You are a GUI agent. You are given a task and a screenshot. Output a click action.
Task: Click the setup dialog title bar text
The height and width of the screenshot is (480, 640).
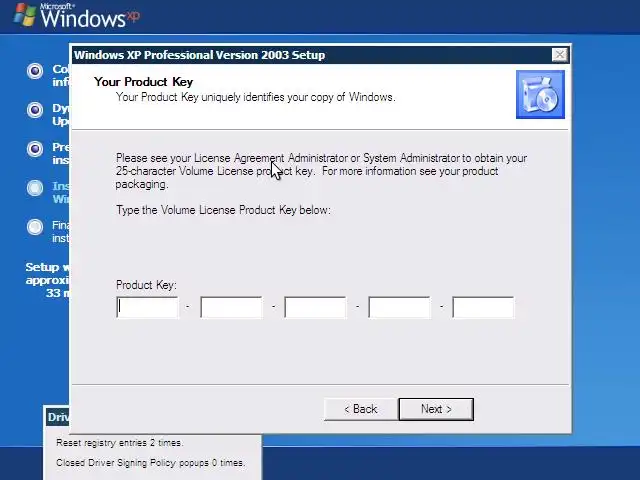pos(200,55)
